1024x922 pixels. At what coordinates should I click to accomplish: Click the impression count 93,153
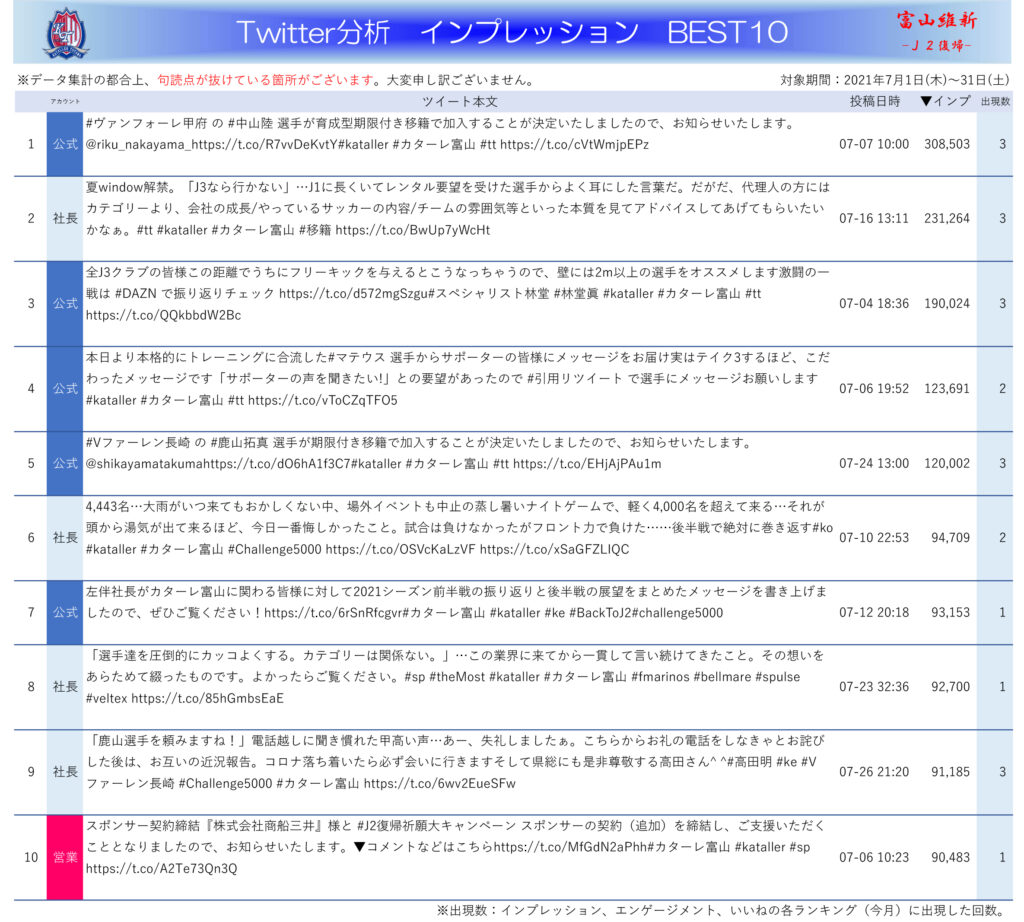950,612
